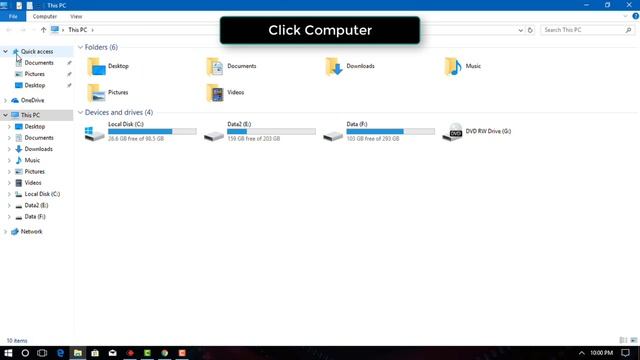This screenshot has height=360, width=640.
Task: Select the Documents folder icon
Action: coord(215,67)
